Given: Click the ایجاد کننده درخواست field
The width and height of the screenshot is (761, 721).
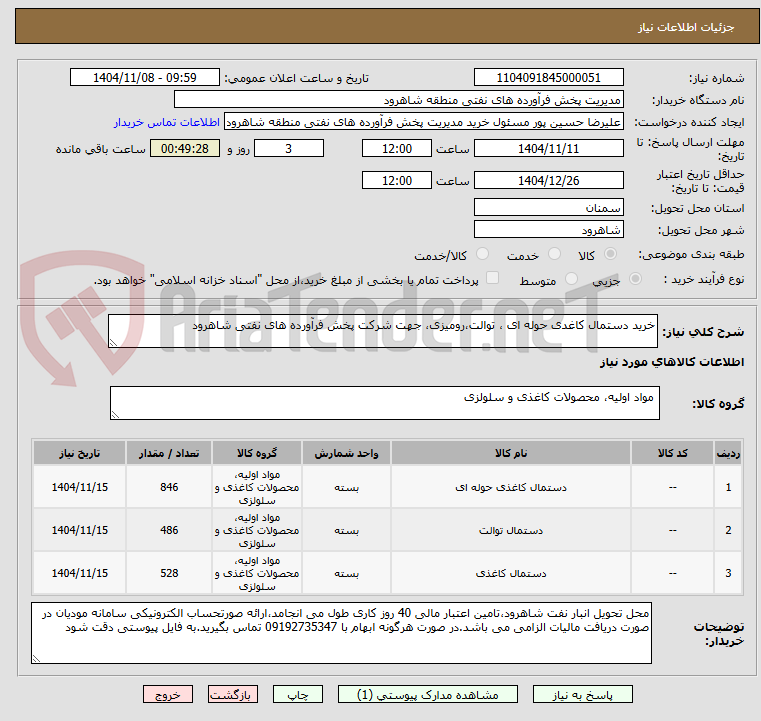Looking at the screenshot, I should tap(424, 122).
